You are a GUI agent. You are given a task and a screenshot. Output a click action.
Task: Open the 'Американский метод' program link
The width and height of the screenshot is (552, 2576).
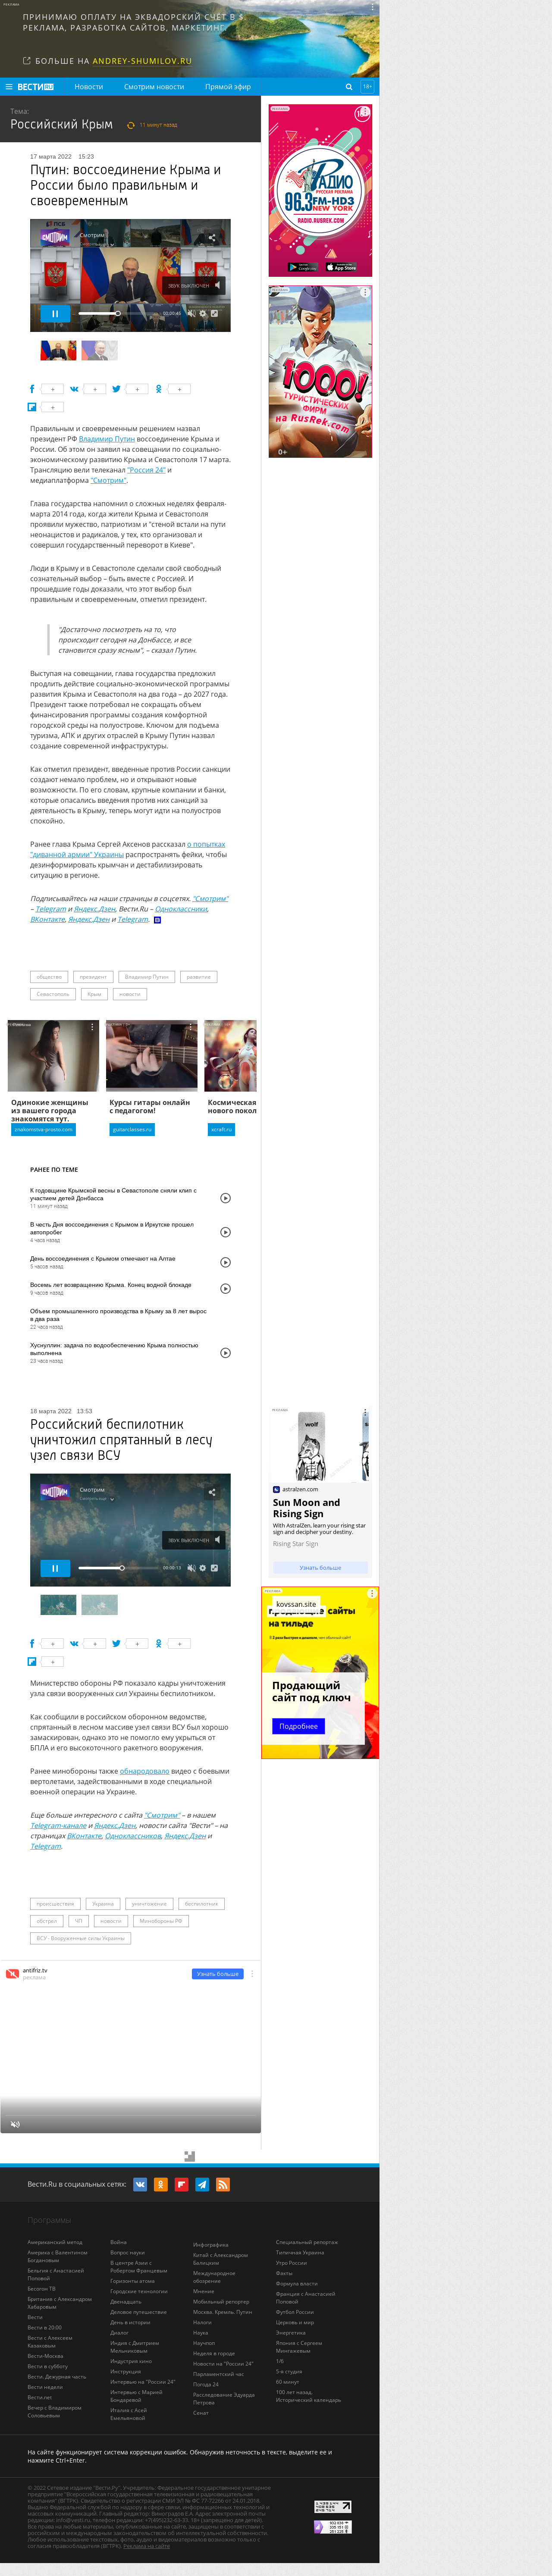(55, 2242)
